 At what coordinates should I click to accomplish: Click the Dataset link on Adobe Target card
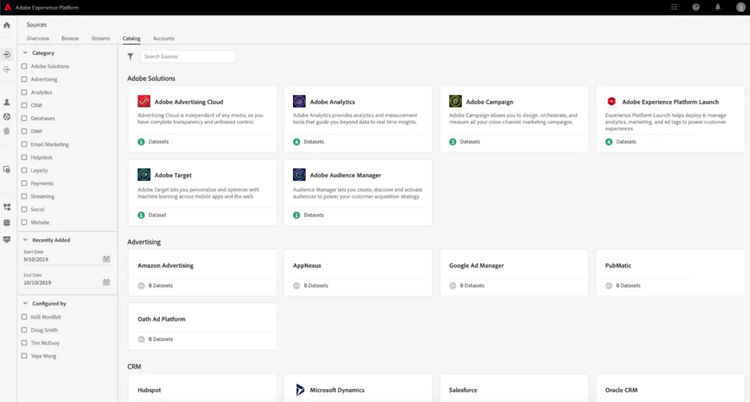click(157, 215)
